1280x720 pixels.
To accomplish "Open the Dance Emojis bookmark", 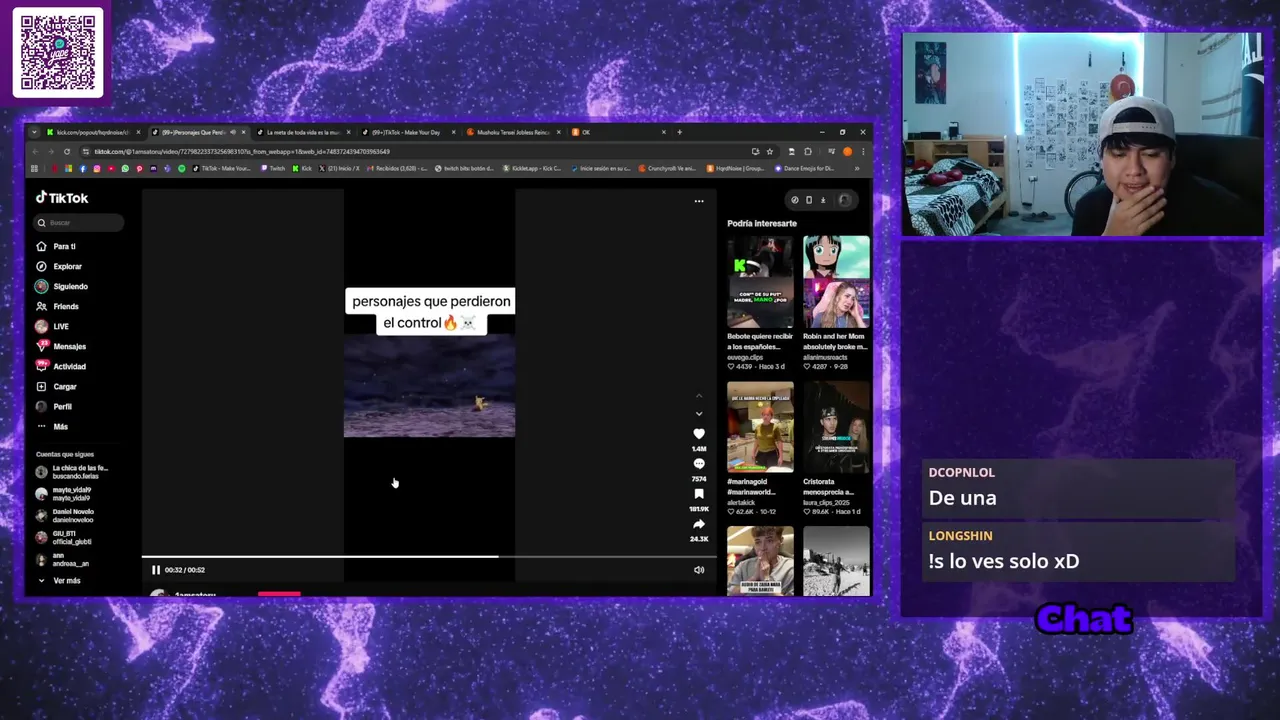I will click(805, 168).
